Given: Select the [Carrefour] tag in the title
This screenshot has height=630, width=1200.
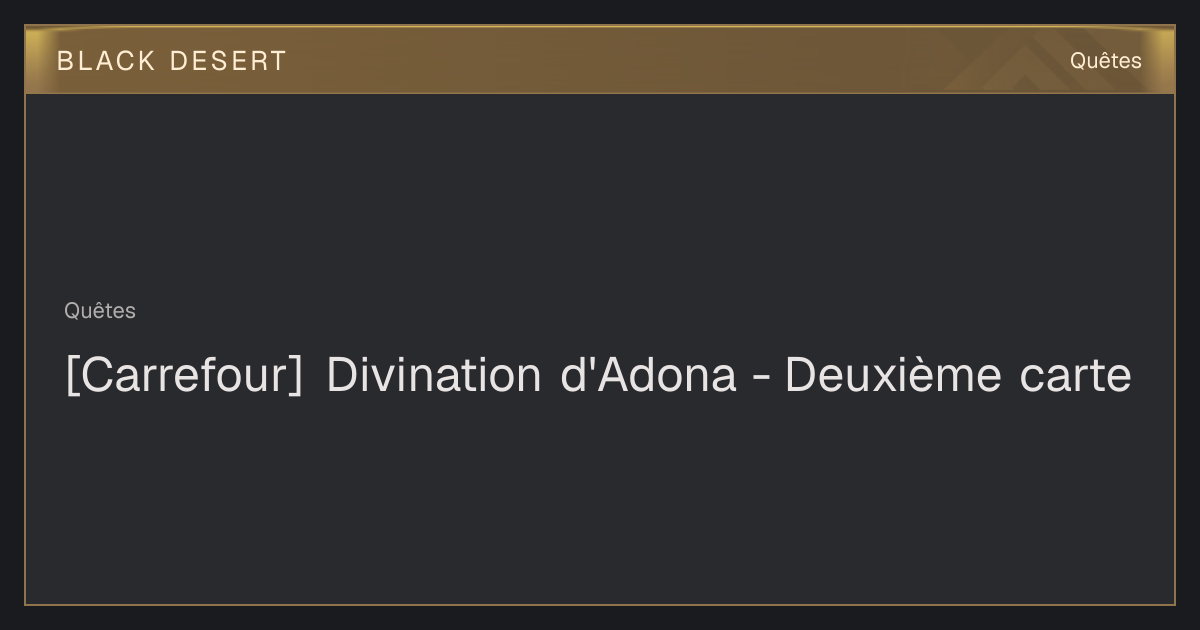Looking at the screenshot, I should tap(184, 376).
